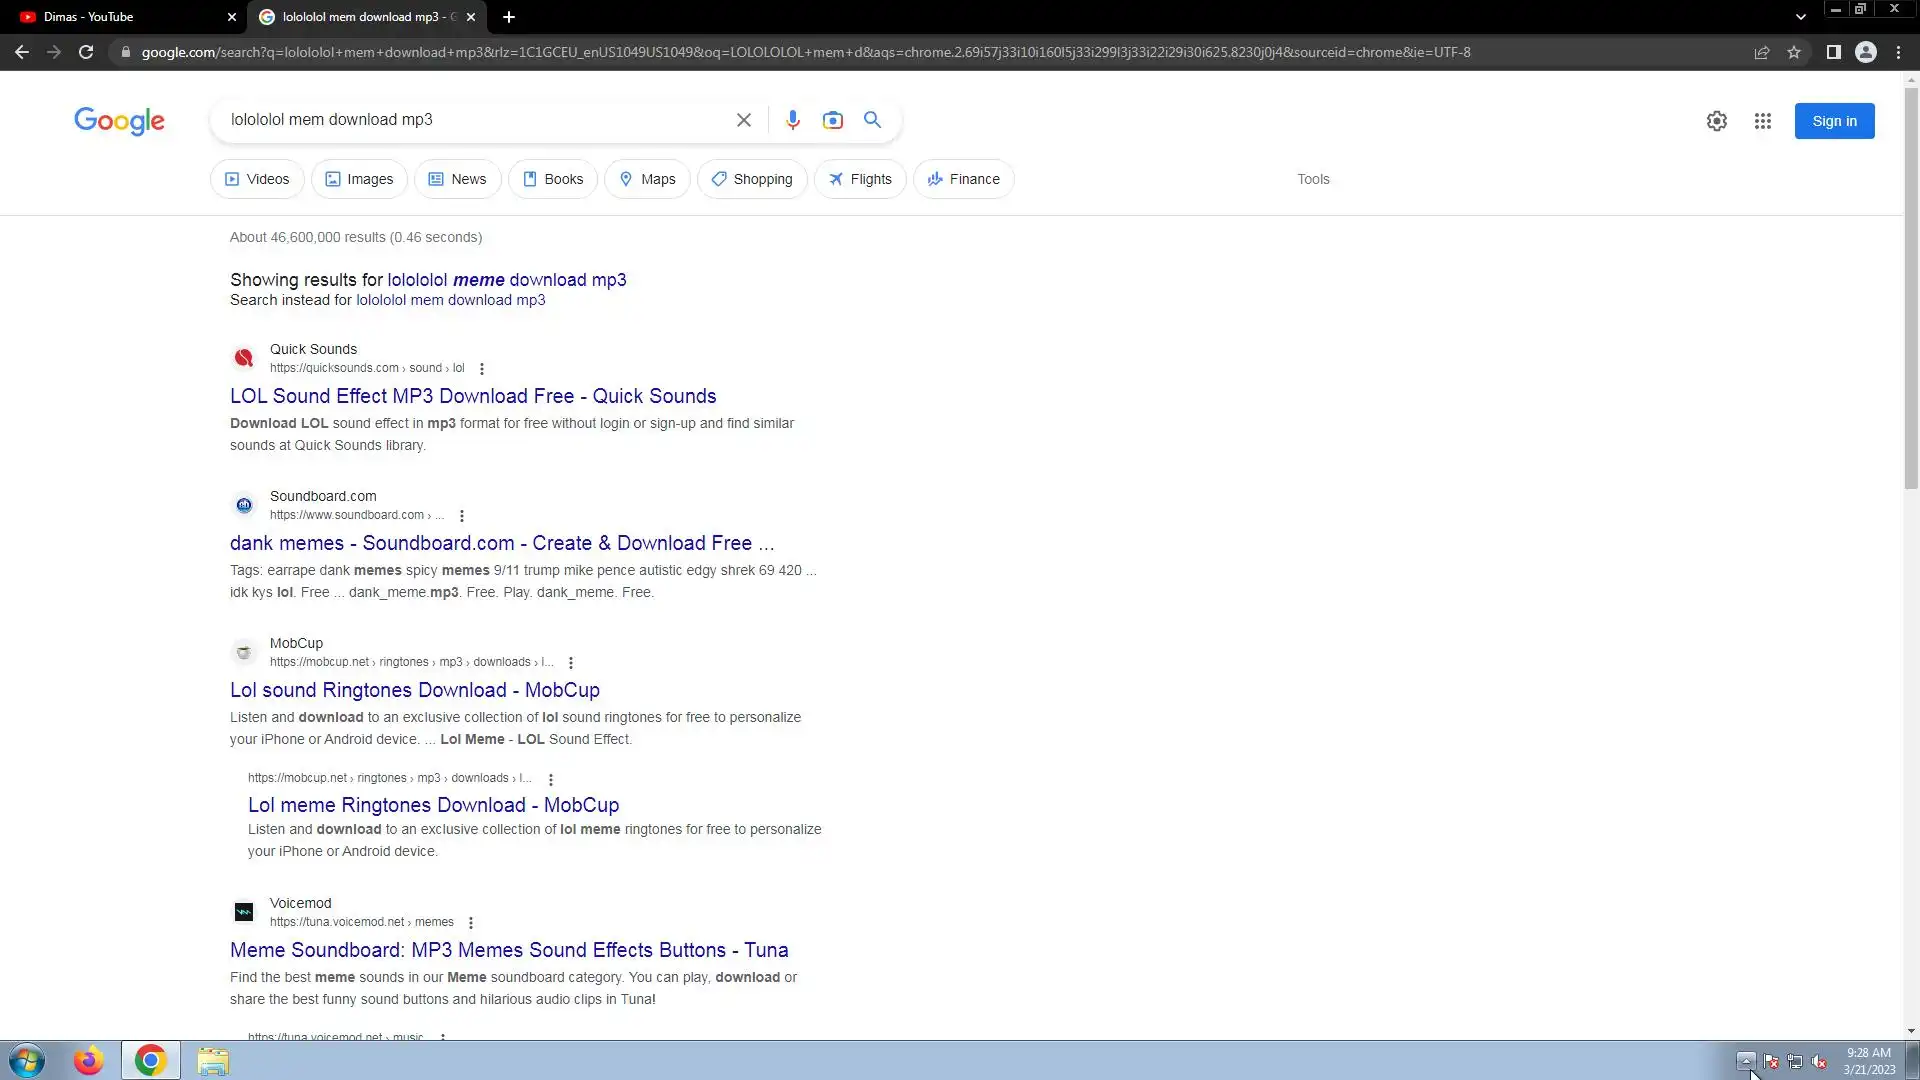The image size is (1920, 1080).
Task: Clear the search box with X icon
Action: 743,120
